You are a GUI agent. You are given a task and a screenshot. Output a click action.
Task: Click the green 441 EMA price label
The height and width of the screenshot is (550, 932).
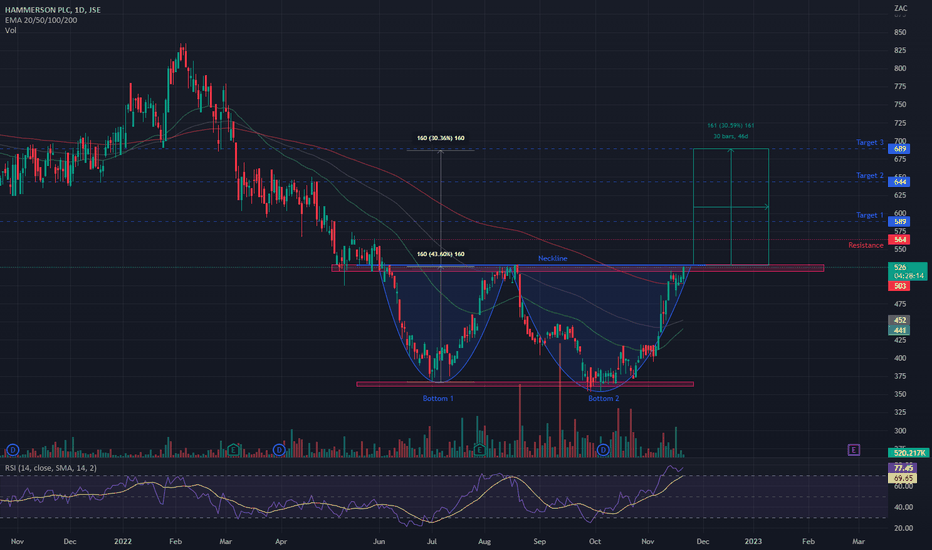click(x=899, y=331)
